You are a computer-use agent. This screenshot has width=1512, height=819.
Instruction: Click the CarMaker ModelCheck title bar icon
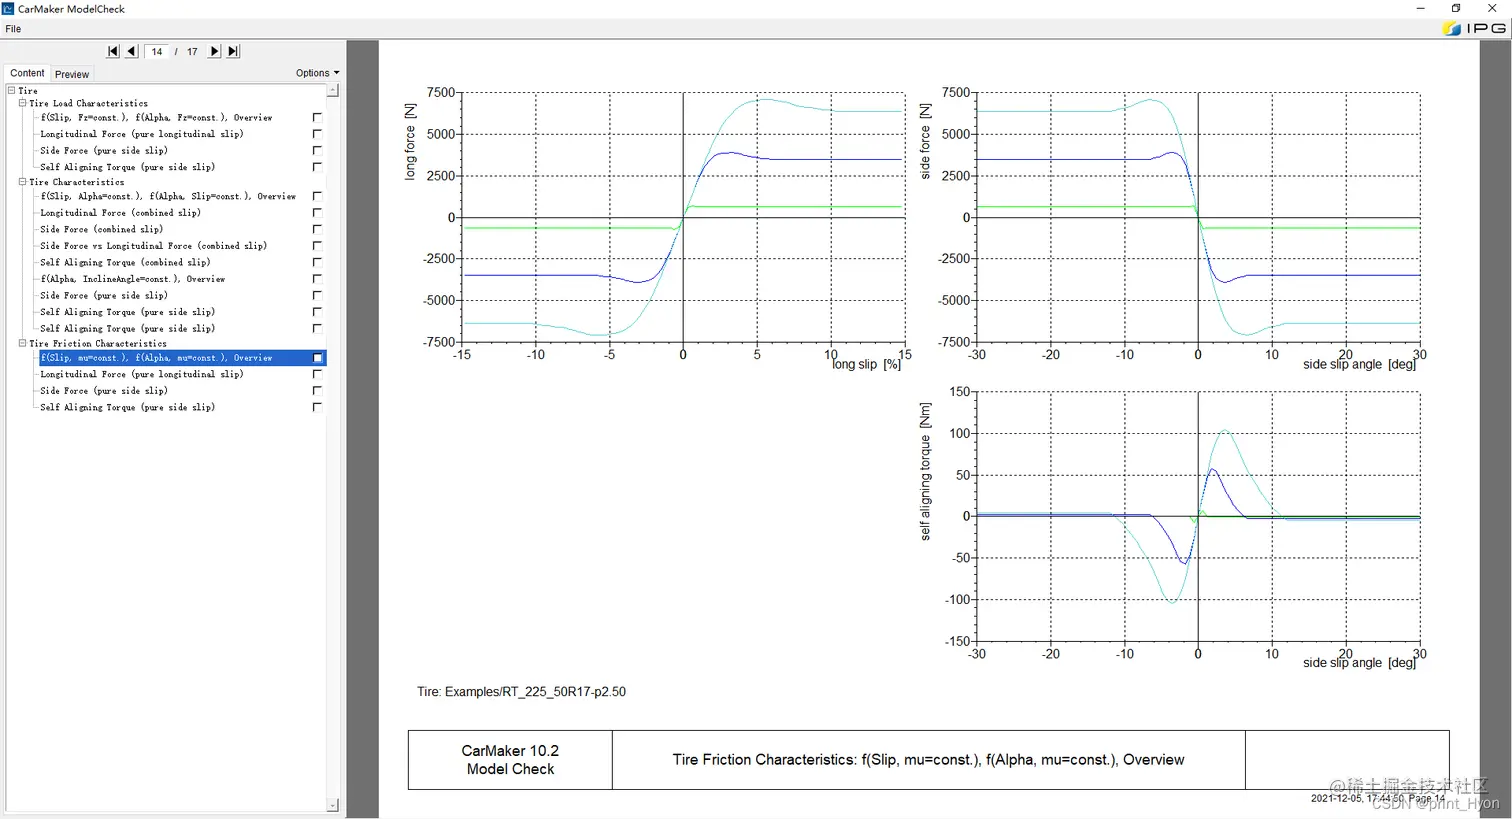(x=8, y=8)
